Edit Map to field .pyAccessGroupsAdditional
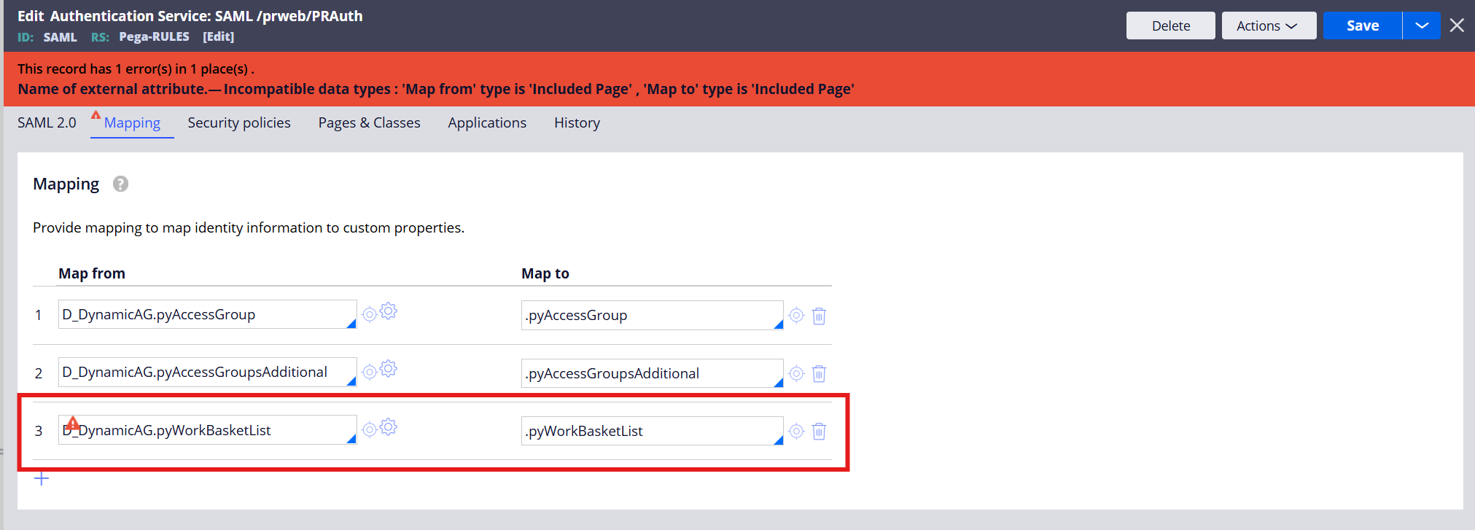This screenshot has width=1475, height=530. [652, 373]
